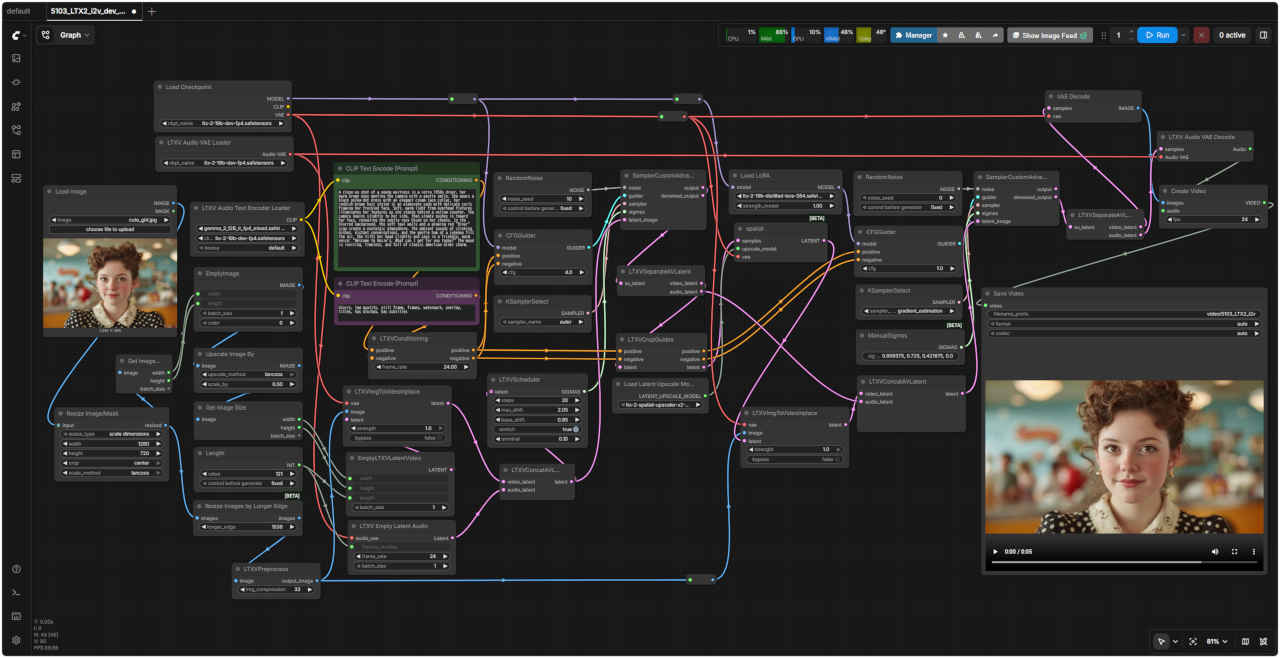Open the settings gear in left sidebar
This screenshot has width=1280, height=658.
pyautogui.click(x=16, y=640)
